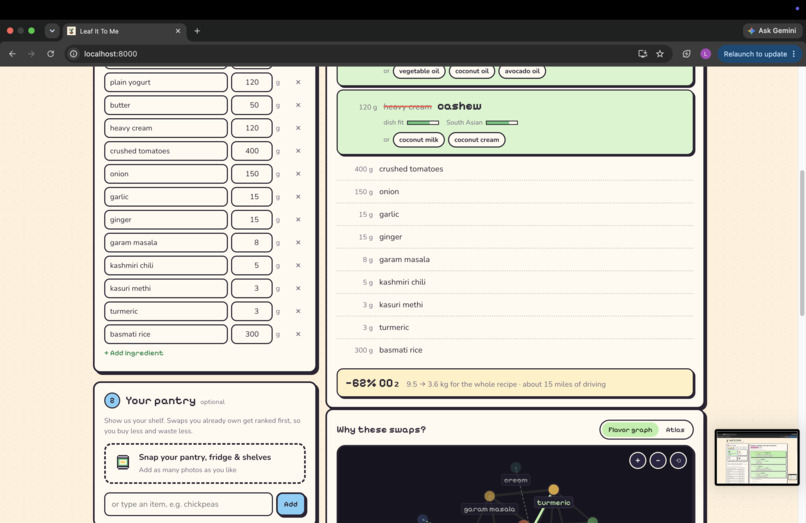Edit the heavy cream quantity field

pos(252,128)
